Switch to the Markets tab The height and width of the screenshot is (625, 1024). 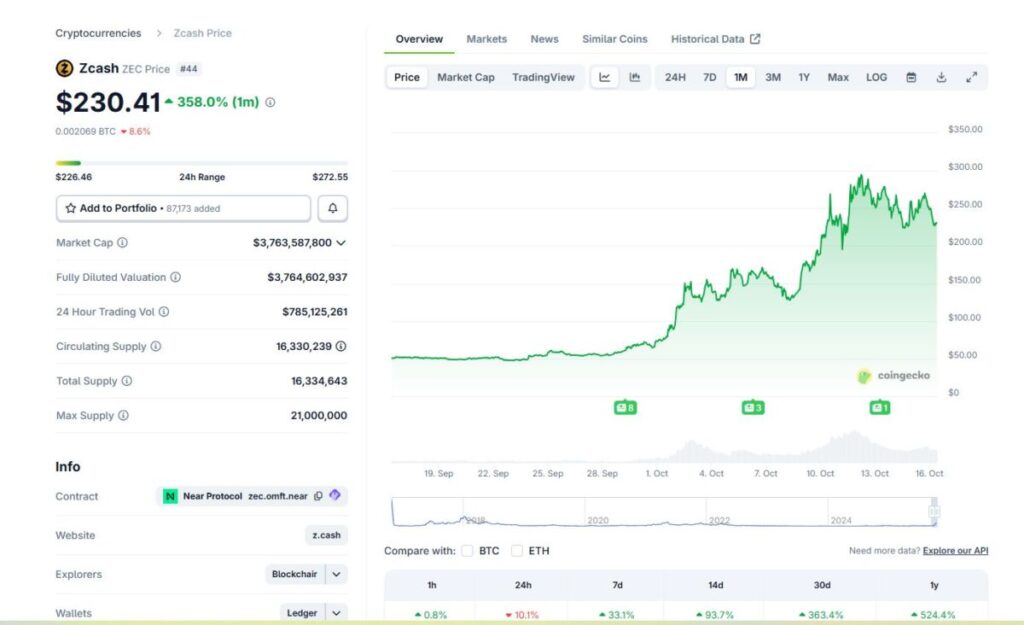pos(486,39)
